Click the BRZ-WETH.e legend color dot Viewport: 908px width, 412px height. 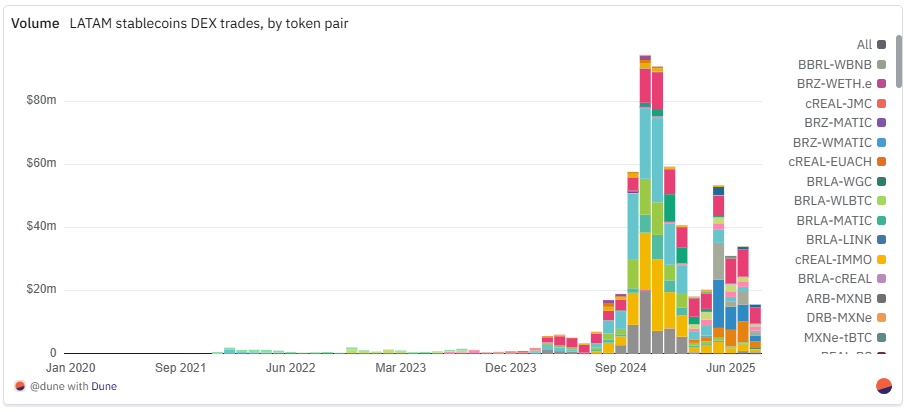pyautogui.click(x=881, y=83)
